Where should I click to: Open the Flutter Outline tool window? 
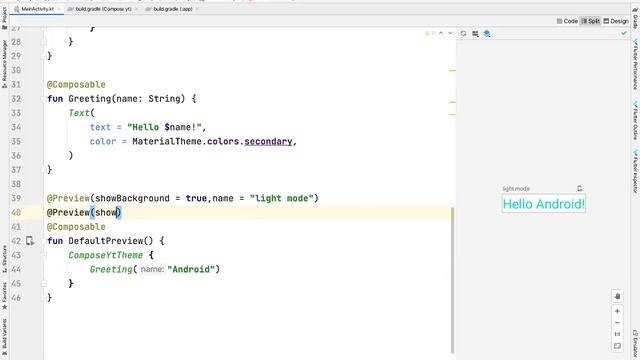coord(636,120)
